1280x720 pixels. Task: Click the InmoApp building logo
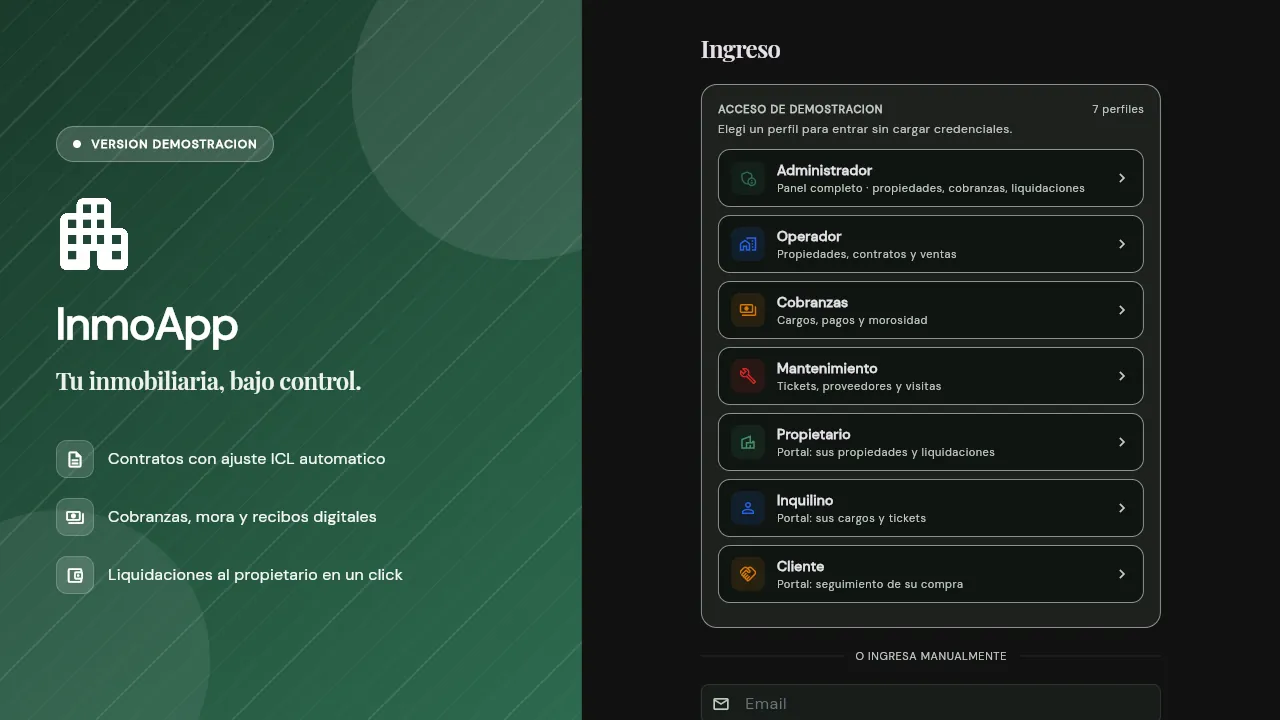coord(94,234)
